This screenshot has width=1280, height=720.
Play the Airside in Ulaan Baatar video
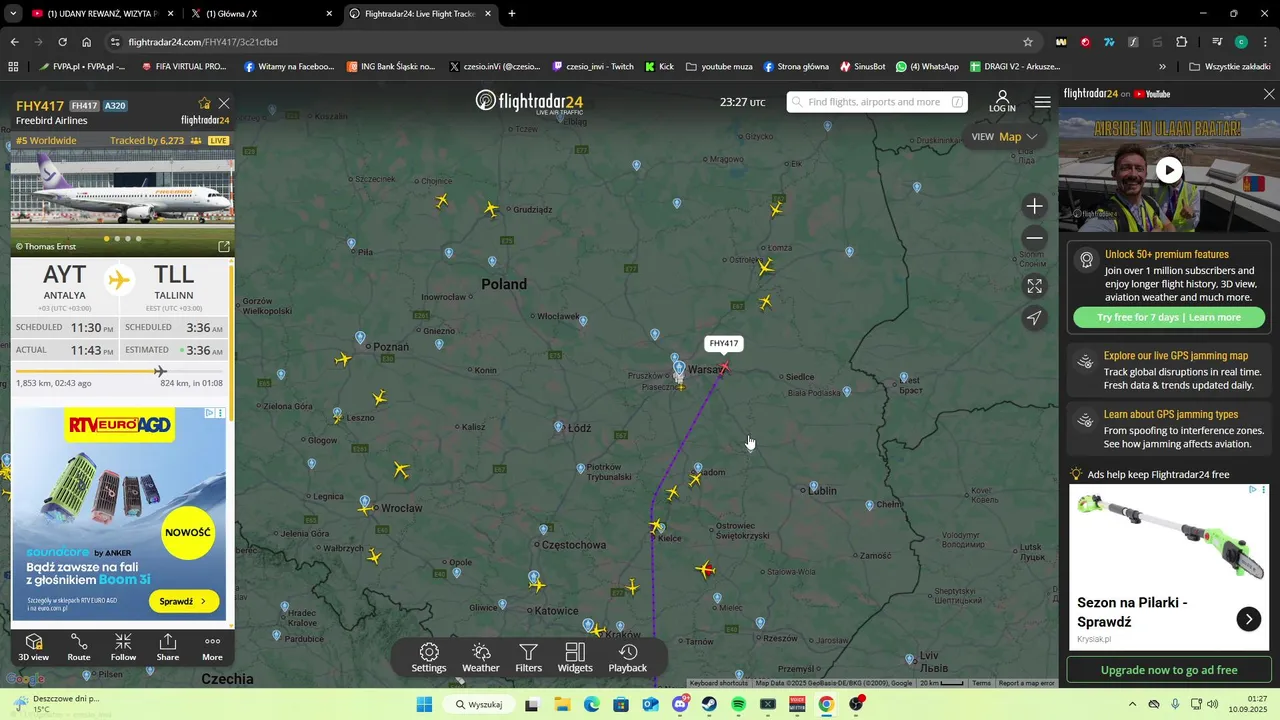[x=1169, y=170]
